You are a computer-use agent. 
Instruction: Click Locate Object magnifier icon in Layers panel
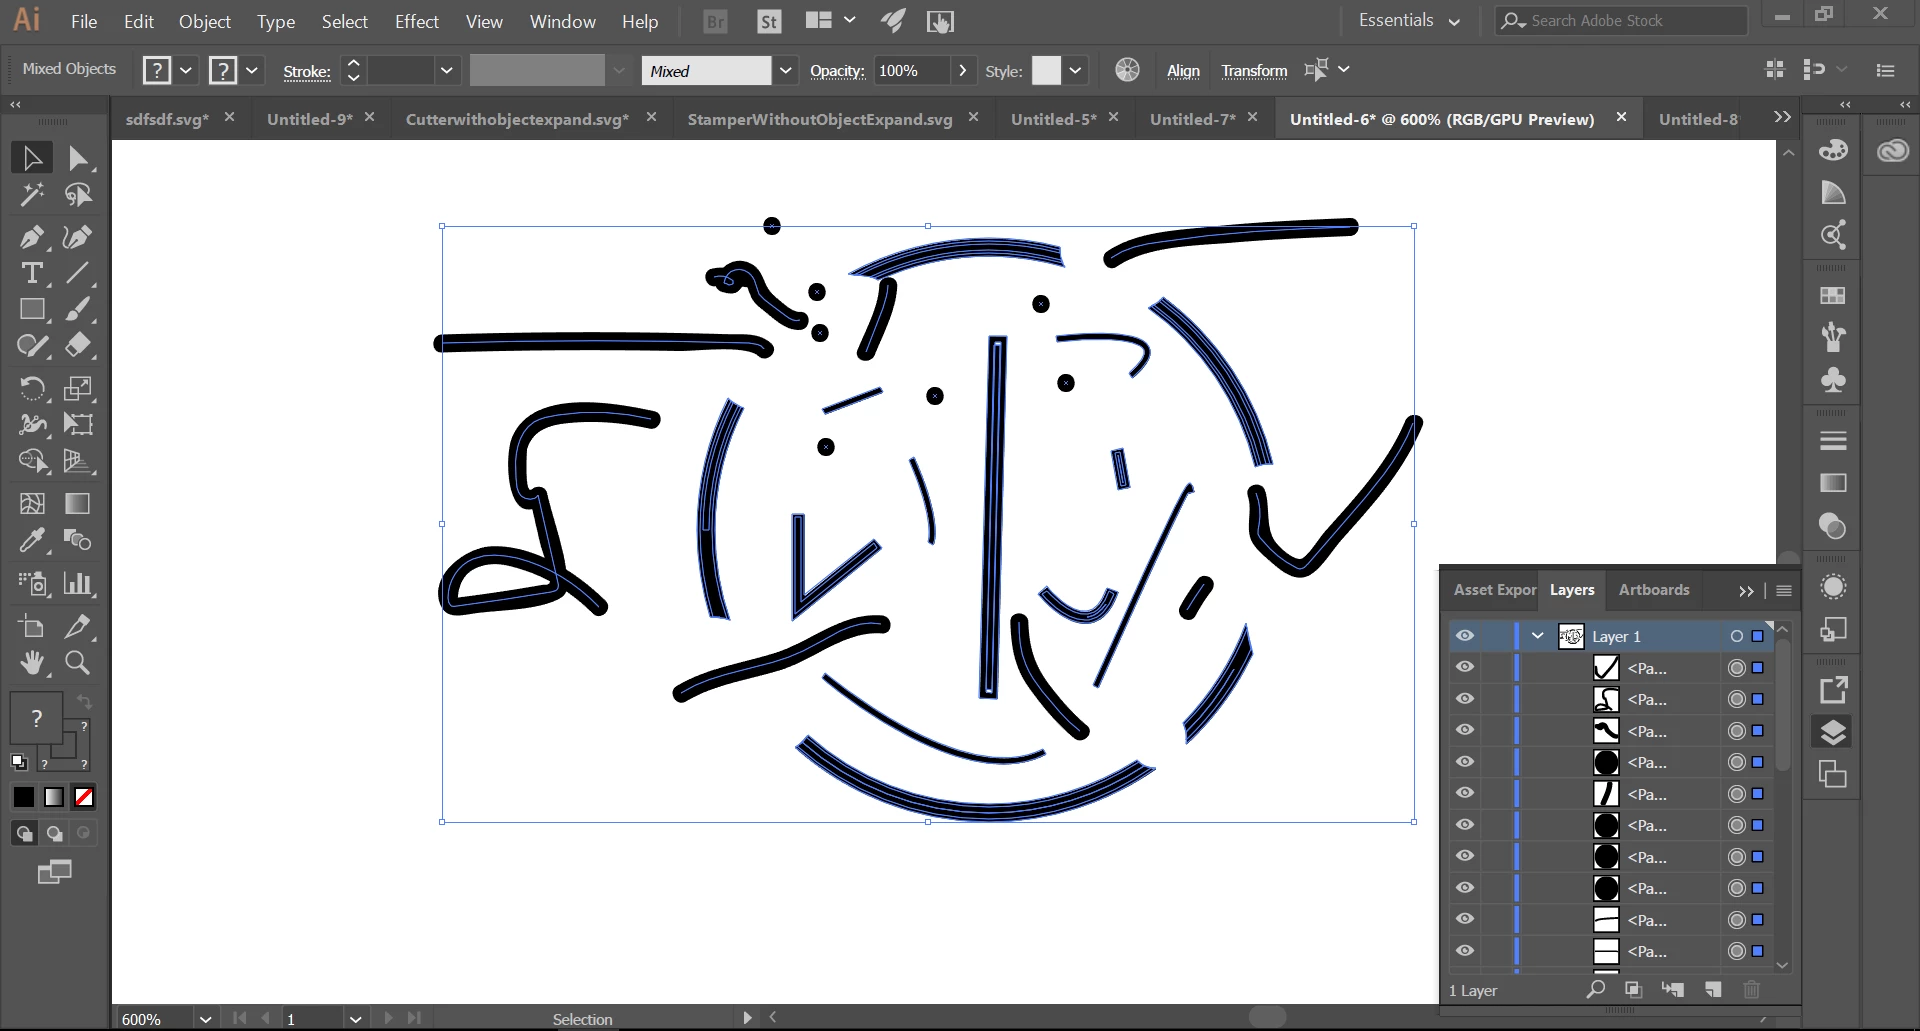[1596, 989]
